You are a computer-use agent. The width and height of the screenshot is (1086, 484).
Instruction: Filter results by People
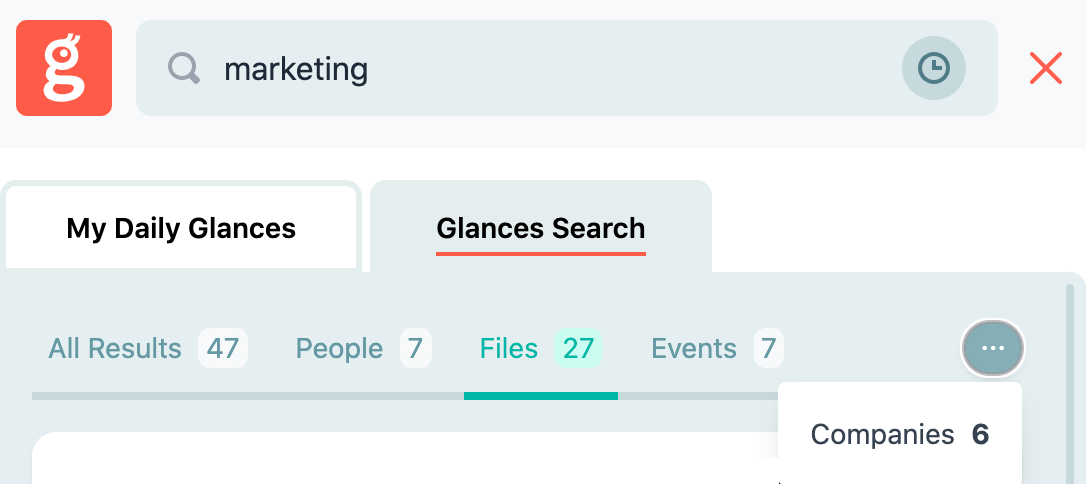tap(339, 348)
